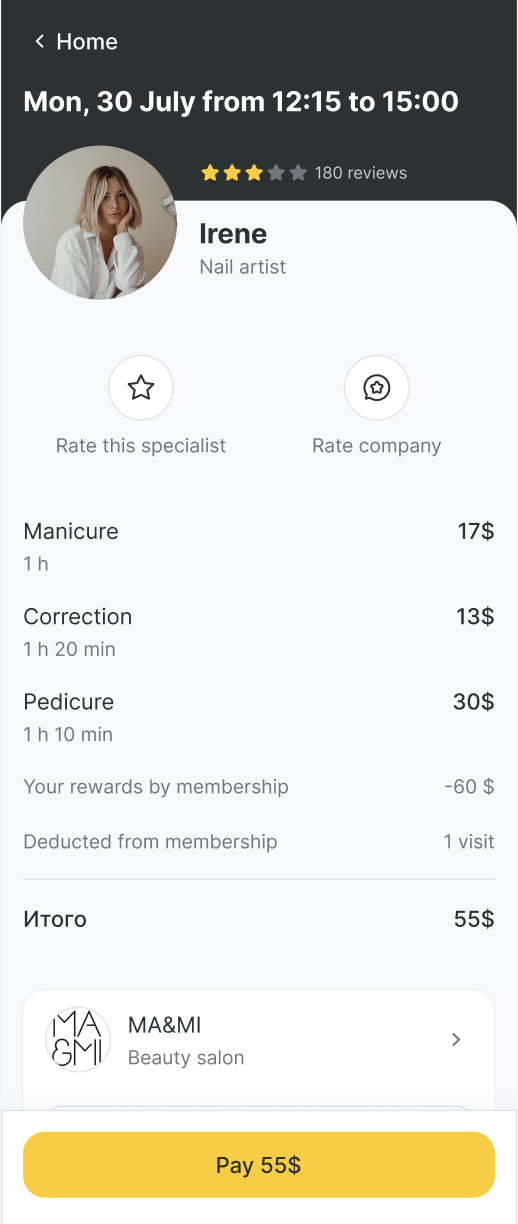Tap the MA&MI salon logo
The width and height of the screenshot is (518, 1224).
78,1040
